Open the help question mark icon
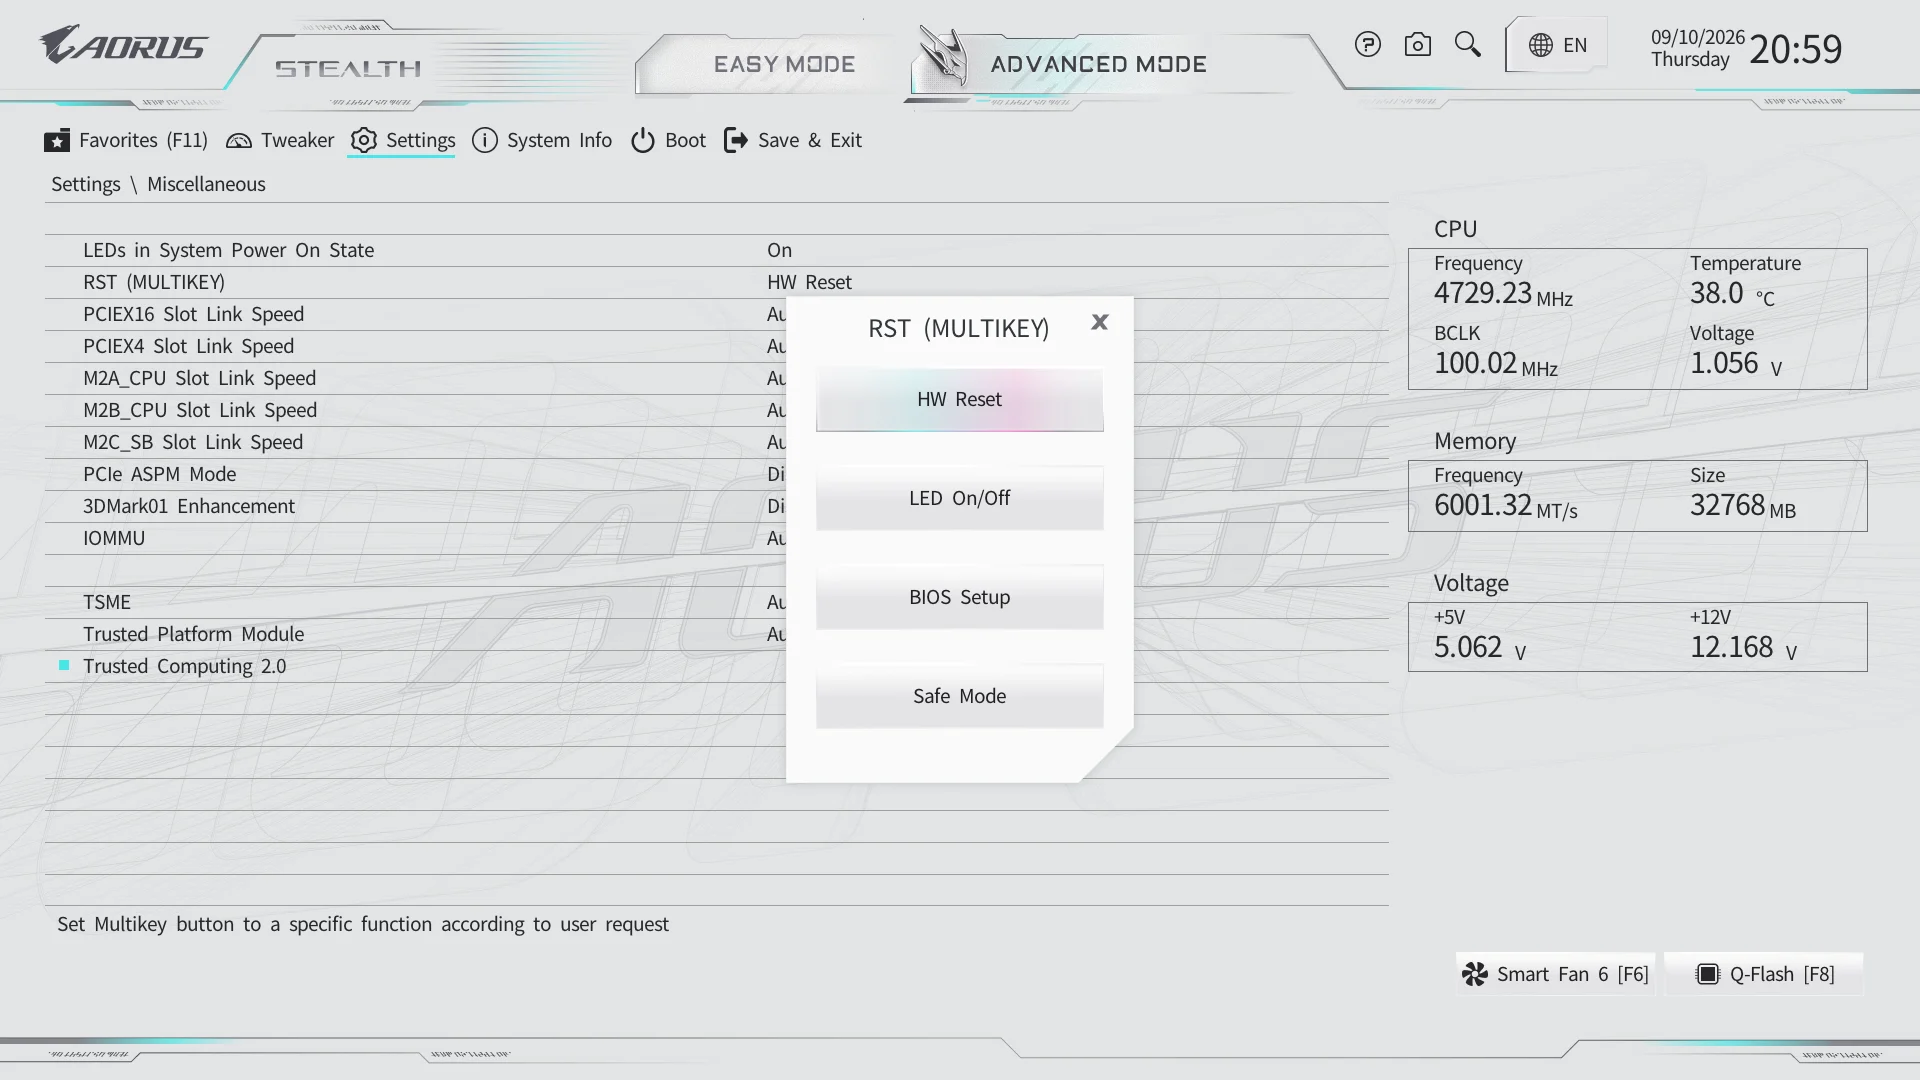The image size is (1920, 1080). (x=1367, y=45)
